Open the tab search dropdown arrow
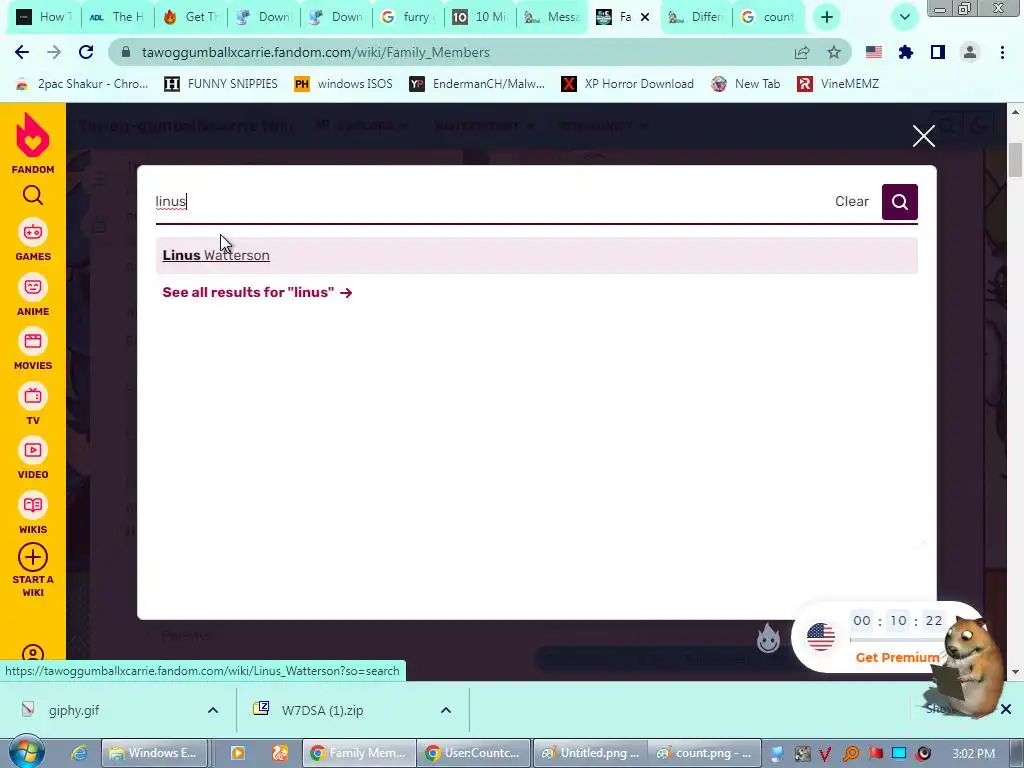Screen dimensions: 1024x768 (904, 17)
